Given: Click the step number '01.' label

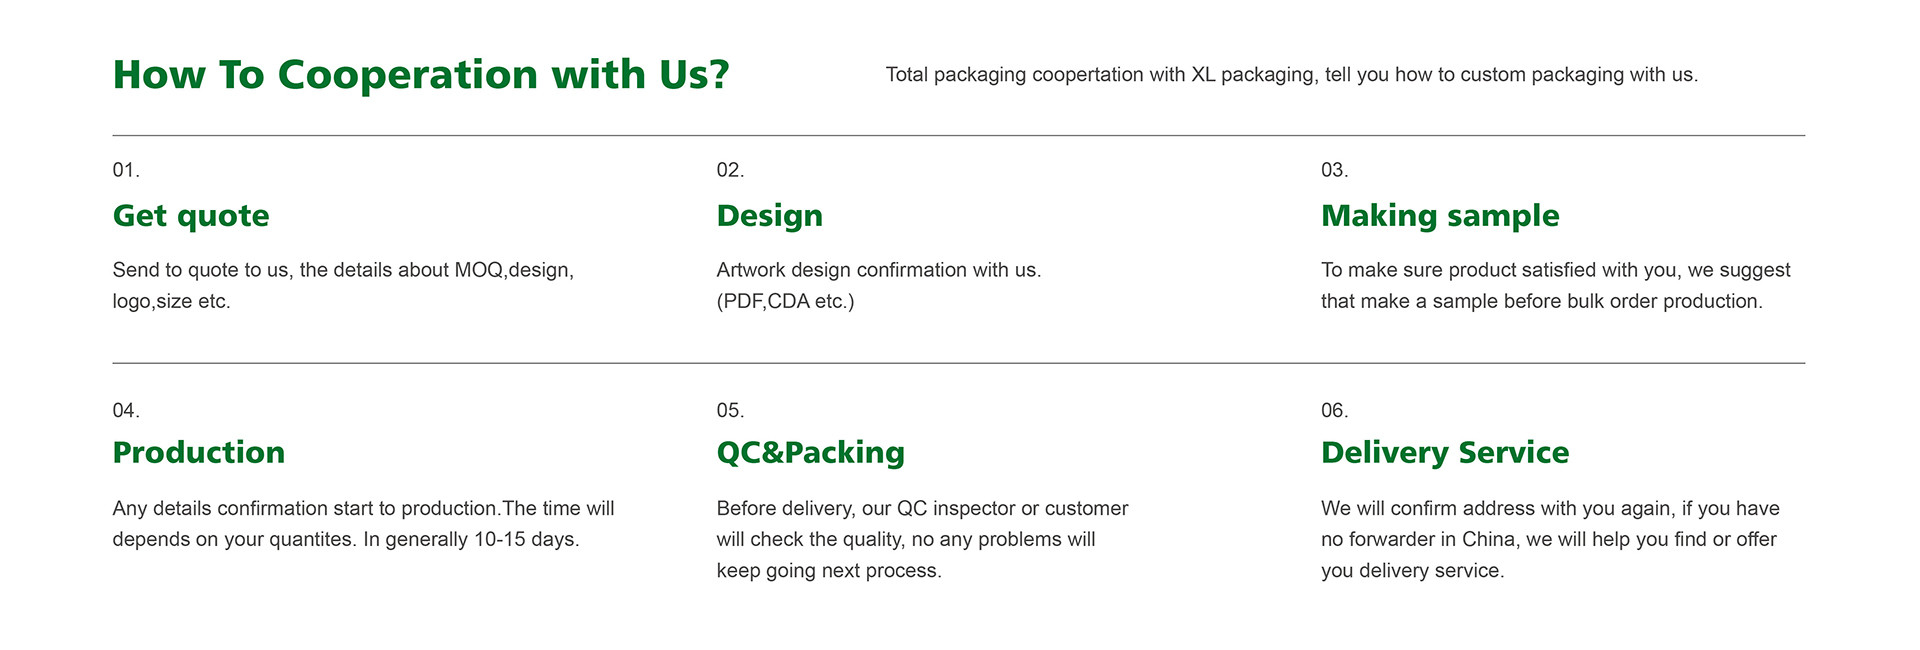Looking at the screenshot, I should [x=126, y=170].
